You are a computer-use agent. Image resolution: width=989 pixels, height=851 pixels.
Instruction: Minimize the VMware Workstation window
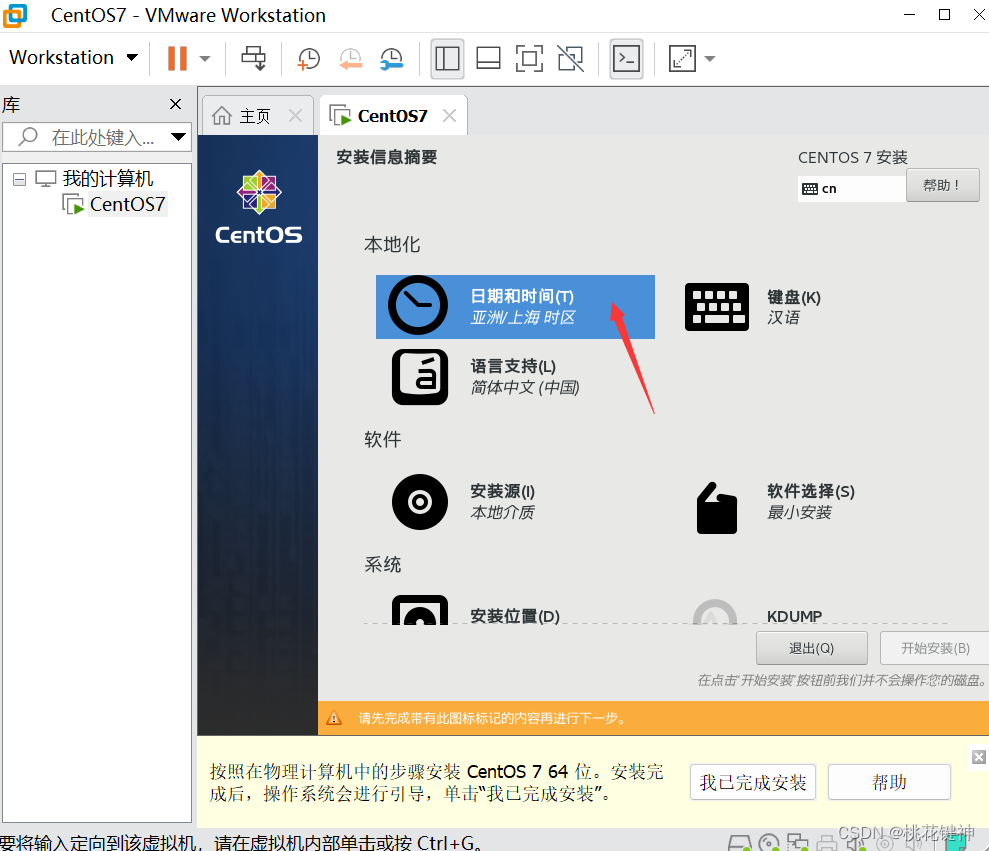click(910, 15)
